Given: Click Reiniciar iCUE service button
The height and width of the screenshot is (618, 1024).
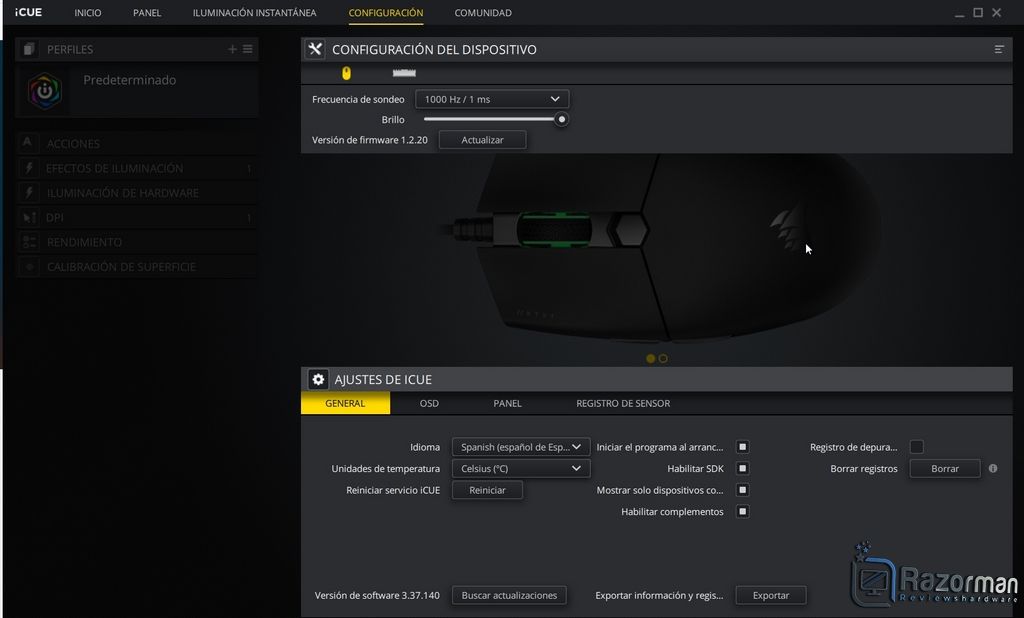Looking at the screenshot, I should pos(487,490).
